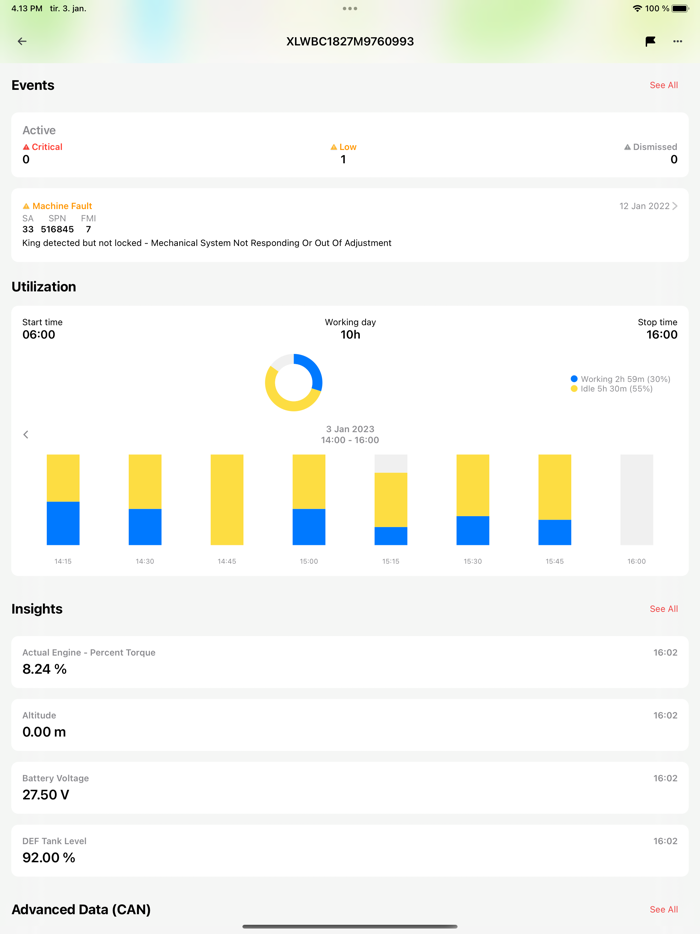Select the 15:15 utilization bar

391,500
